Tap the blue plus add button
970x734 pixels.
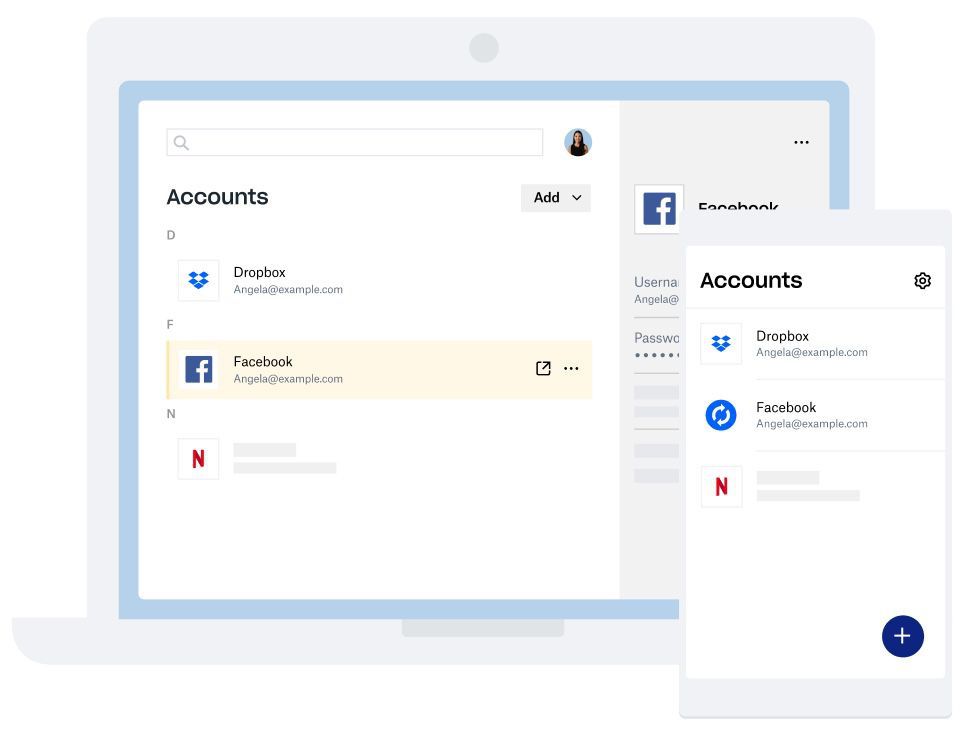903,636
